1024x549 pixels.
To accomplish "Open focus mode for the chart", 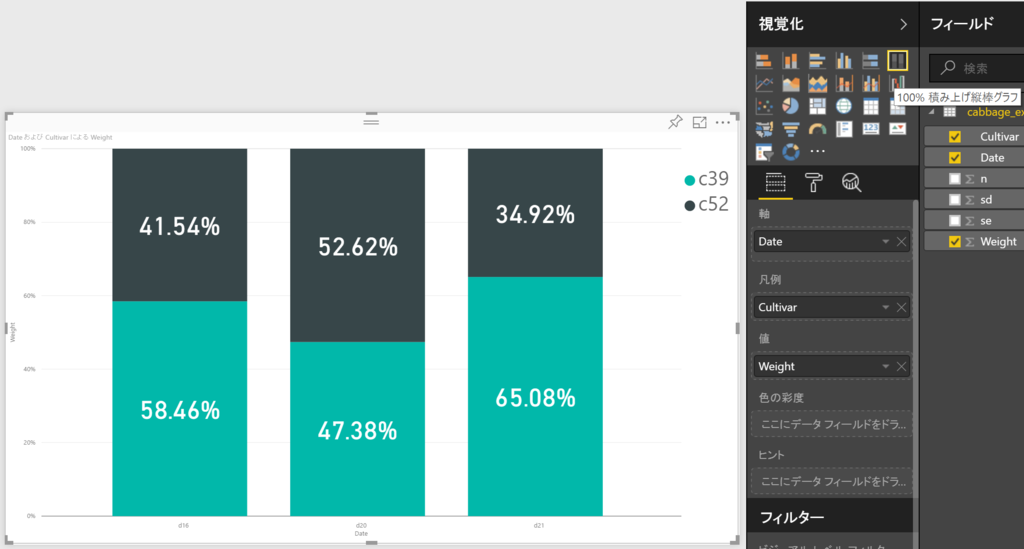I will tap(699, 122).
